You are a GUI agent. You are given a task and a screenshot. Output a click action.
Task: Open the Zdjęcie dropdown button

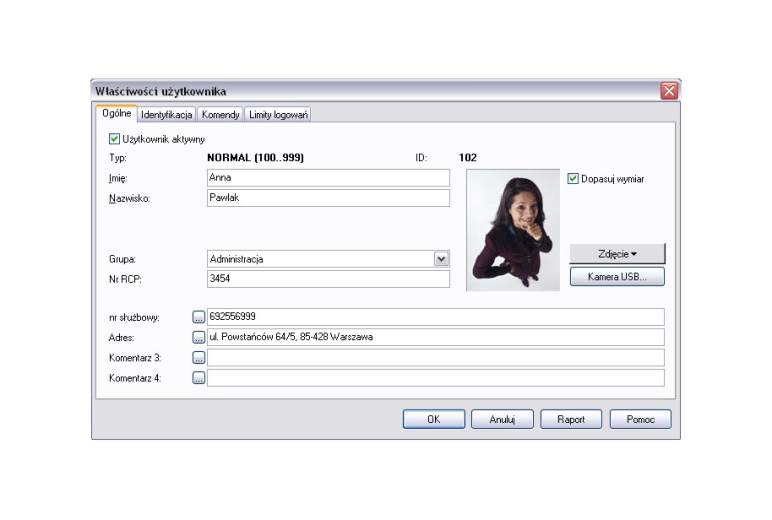(617, 254)
